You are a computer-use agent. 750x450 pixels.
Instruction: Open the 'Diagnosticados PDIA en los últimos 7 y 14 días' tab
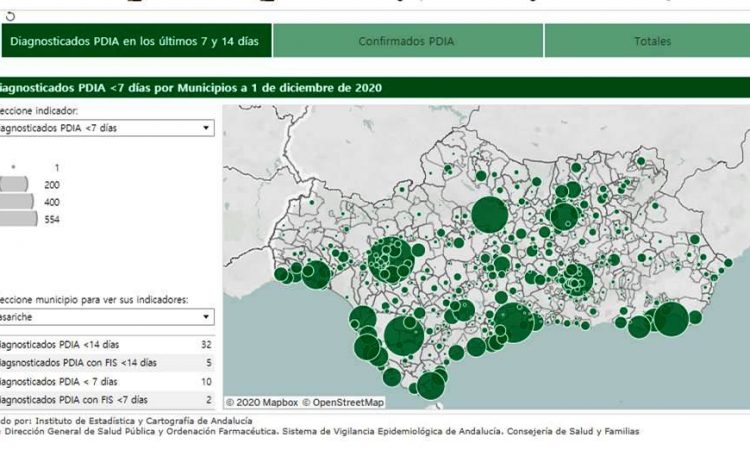click(136, 41)
